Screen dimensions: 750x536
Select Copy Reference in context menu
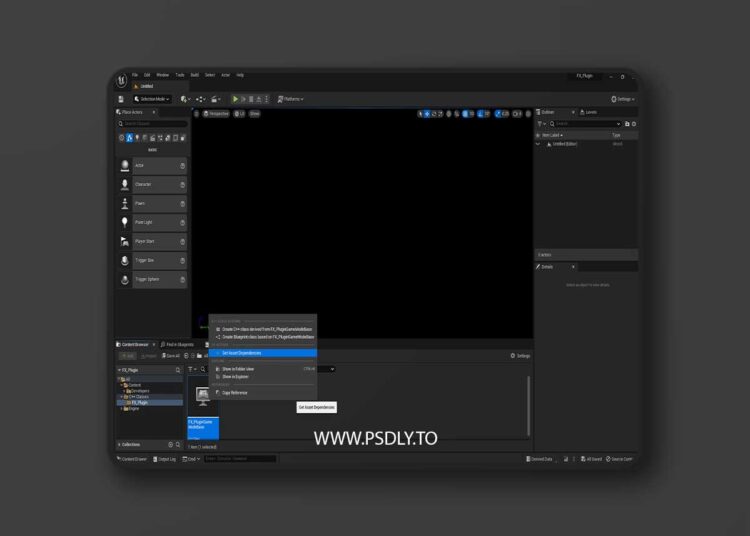coord(234,392)
